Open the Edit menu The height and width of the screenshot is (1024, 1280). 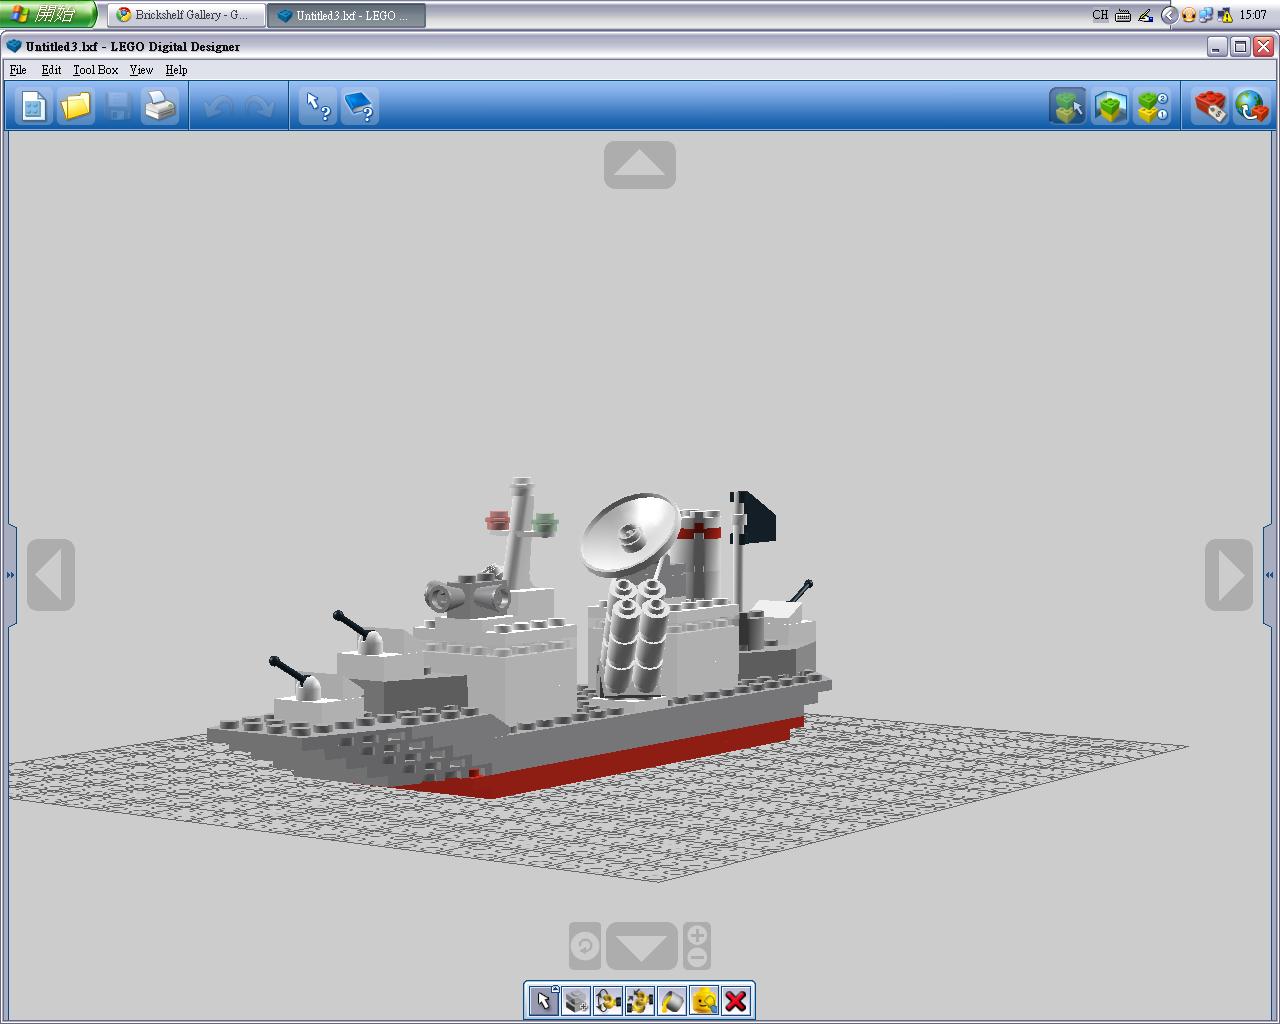51,70
